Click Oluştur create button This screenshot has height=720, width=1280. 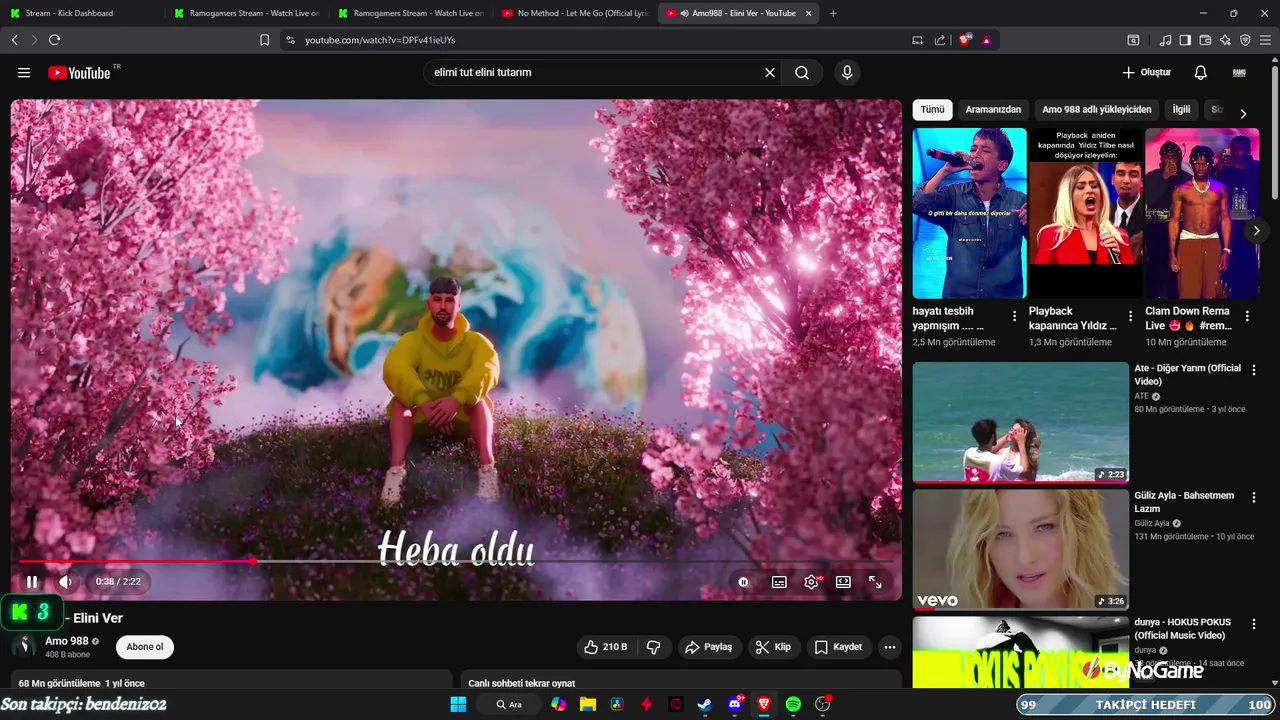pos(1147,73)
